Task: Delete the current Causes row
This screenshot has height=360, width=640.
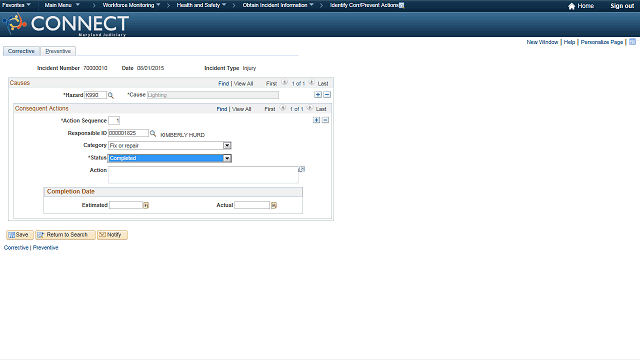Action: click(x=327, y=95)
